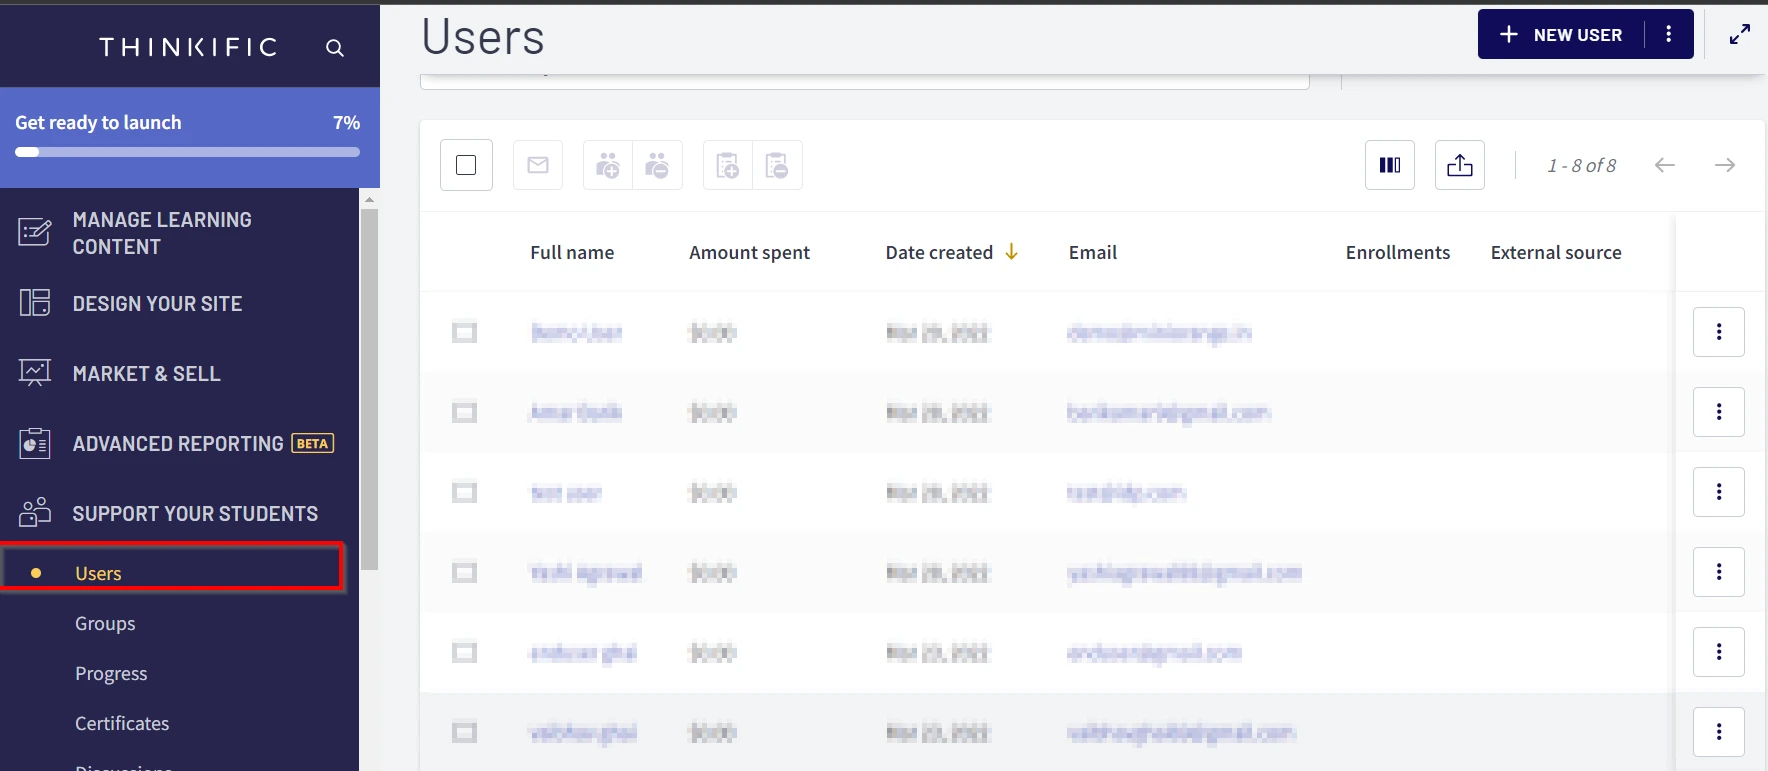Open Progress in sidebar
The height and width of the screenshot is (771, 1768).
111,673
